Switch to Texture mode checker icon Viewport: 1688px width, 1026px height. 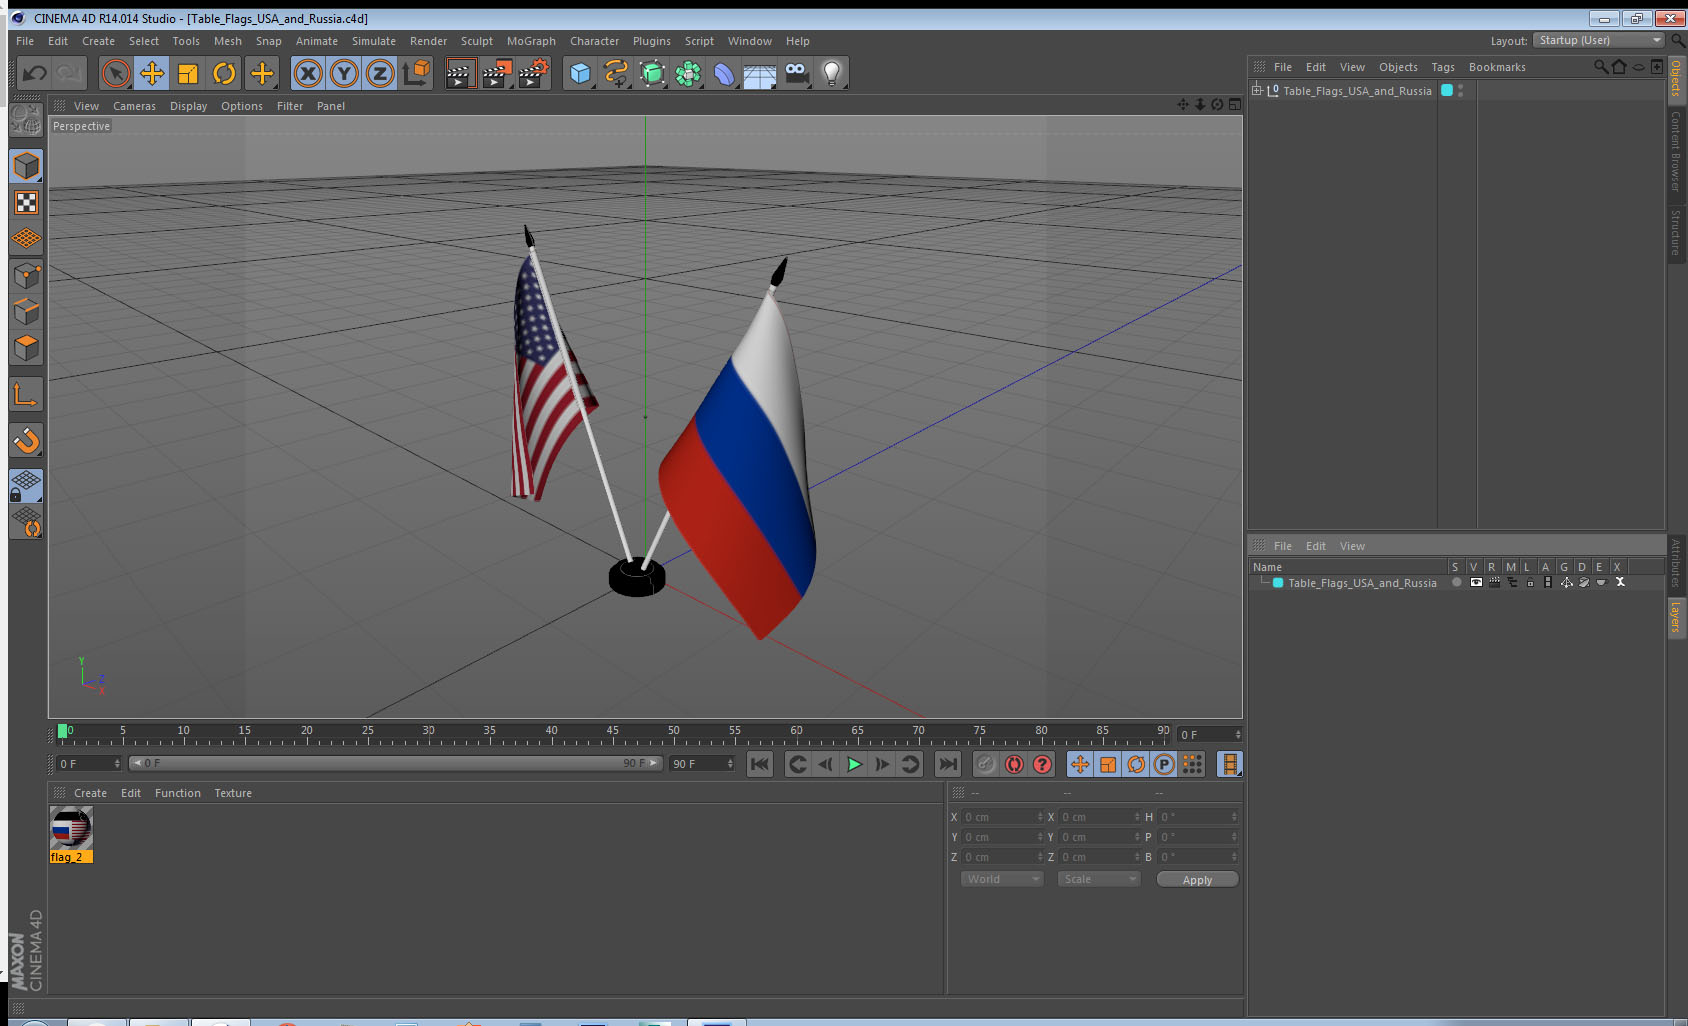26,203
